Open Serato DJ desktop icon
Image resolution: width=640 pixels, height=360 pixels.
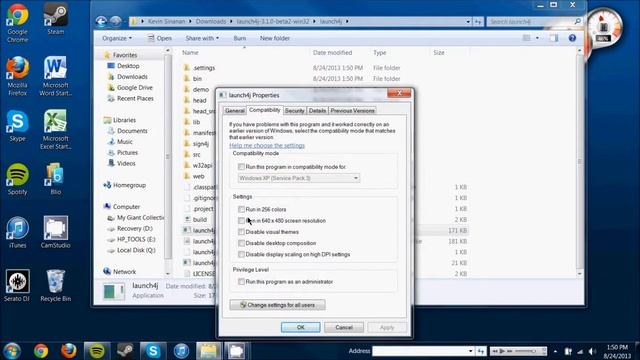coord(18,285)
